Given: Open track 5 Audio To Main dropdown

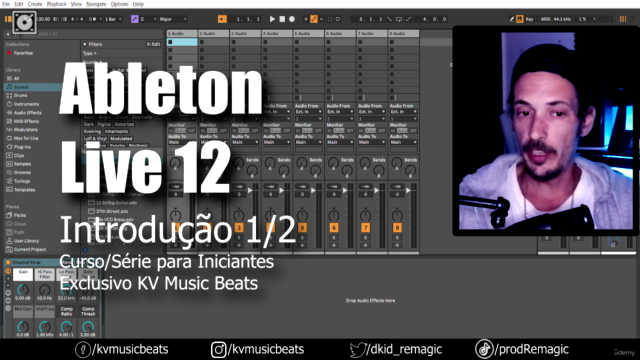Looking at the screenshot, I should 308,142.
